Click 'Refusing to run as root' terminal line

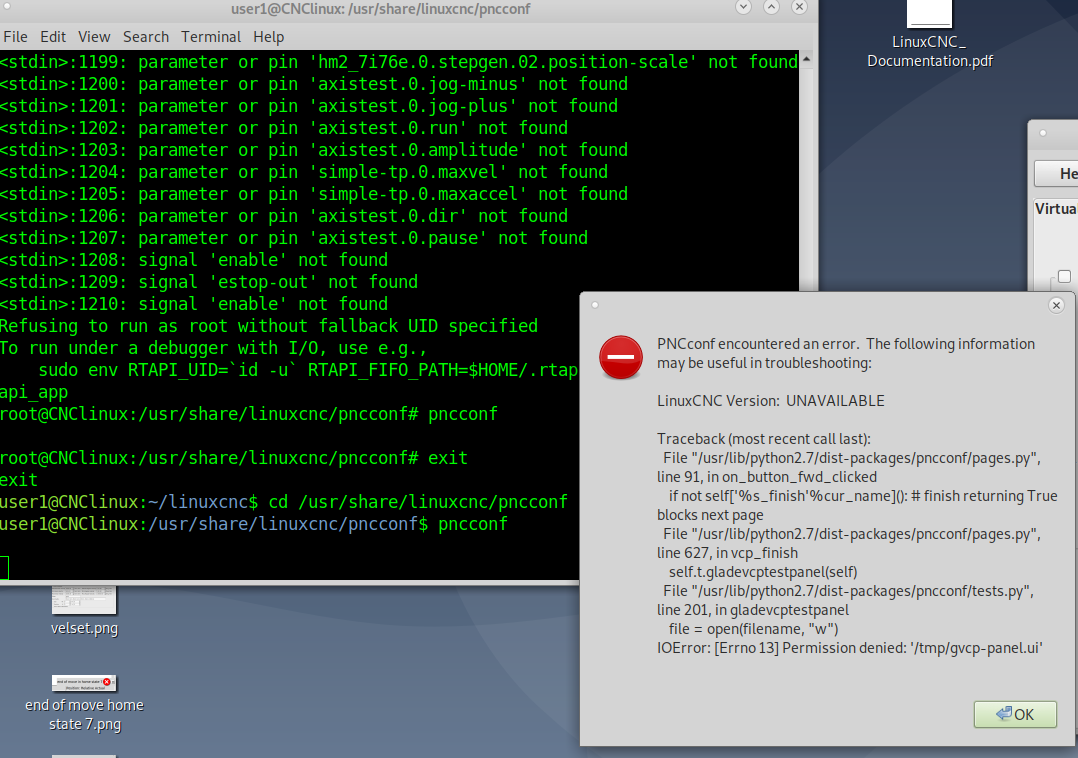point(269,326)
